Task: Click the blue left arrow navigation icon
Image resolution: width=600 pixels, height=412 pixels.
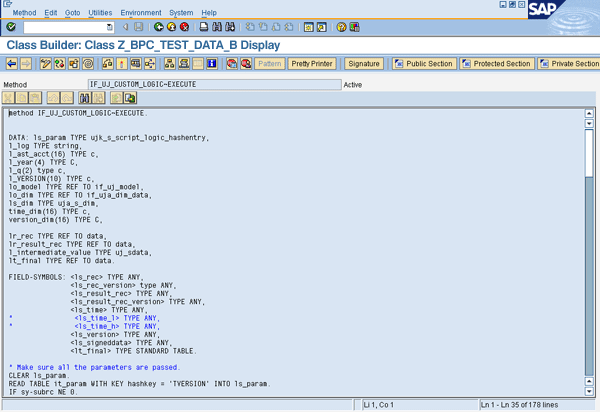Action: 12,64
